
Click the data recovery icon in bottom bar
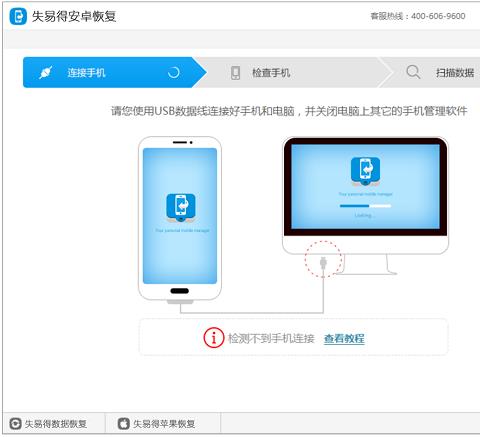click(x=15, y=424)
